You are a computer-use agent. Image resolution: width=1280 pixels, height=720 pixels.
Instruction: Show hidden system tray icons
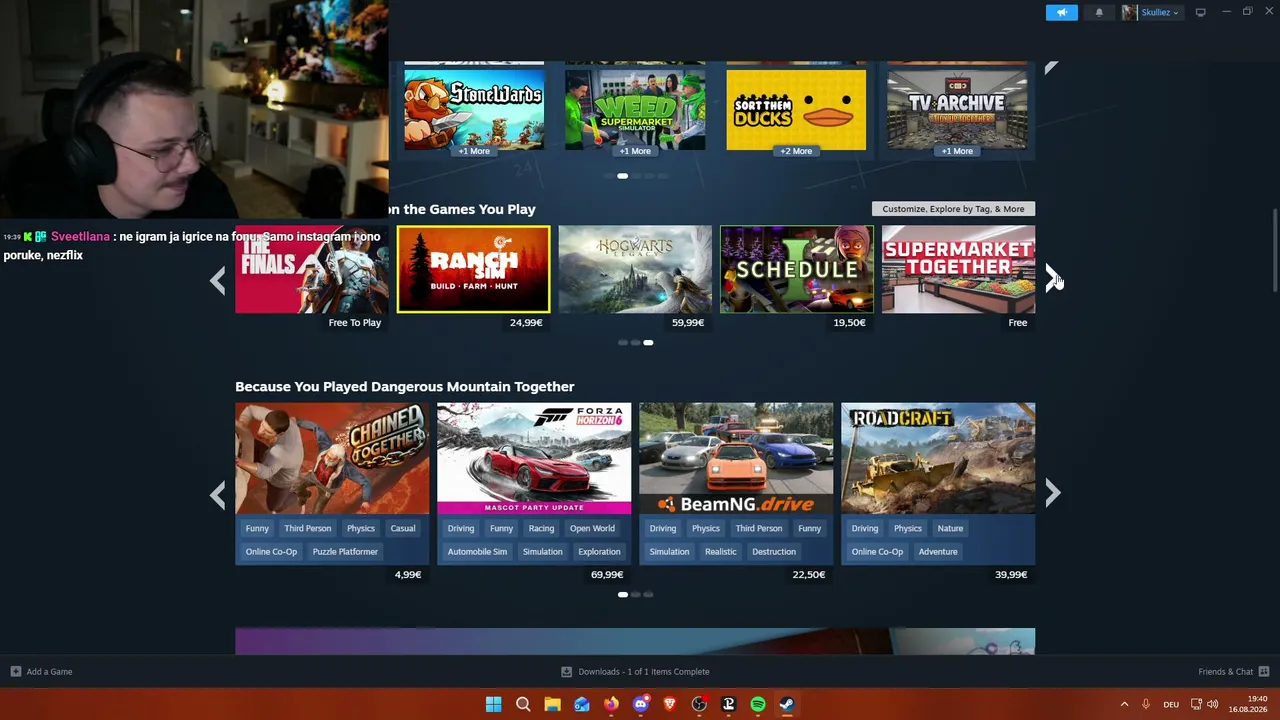click(x=1124, y=704)
